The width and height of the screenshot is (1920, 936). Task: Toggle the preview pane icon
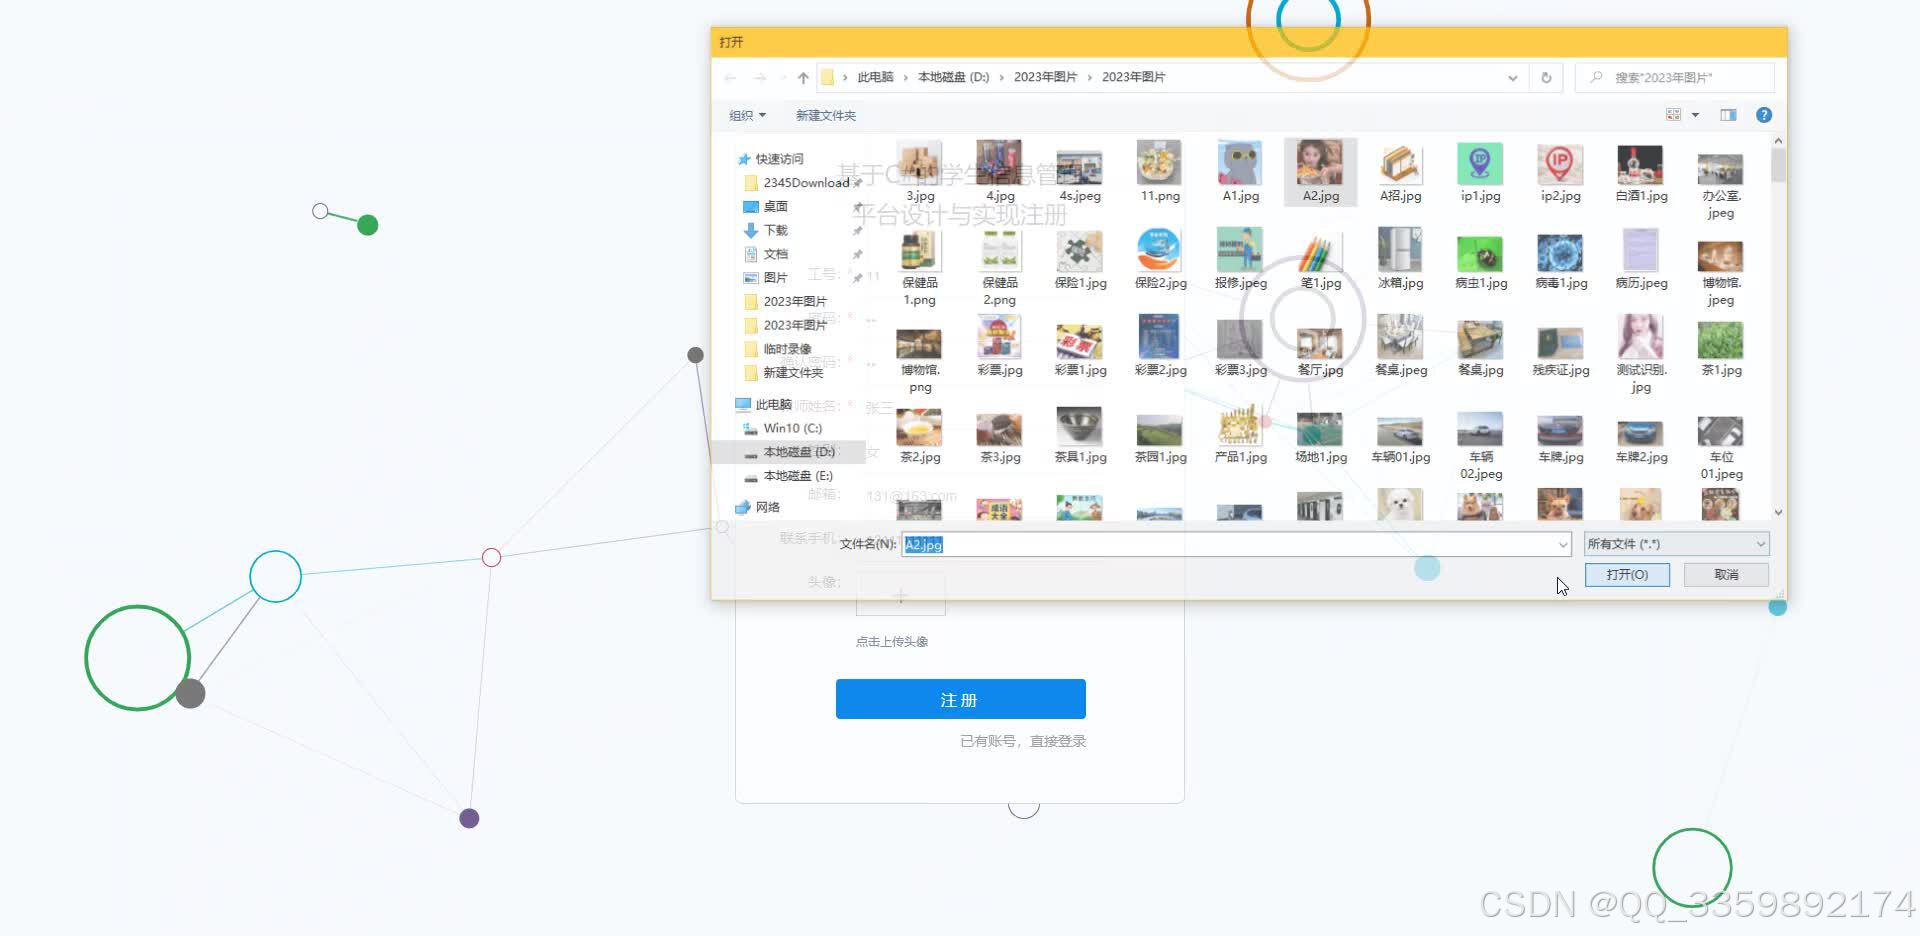coord(1728,115)
